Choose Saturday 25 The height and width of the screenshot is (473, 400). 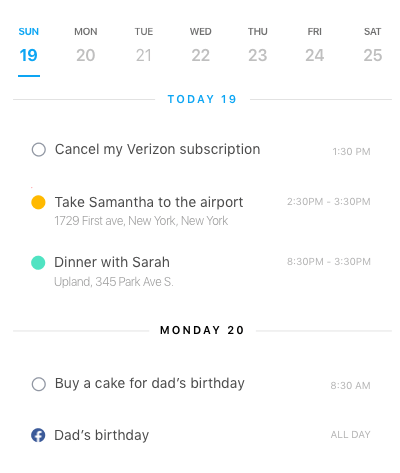[372, 46]
